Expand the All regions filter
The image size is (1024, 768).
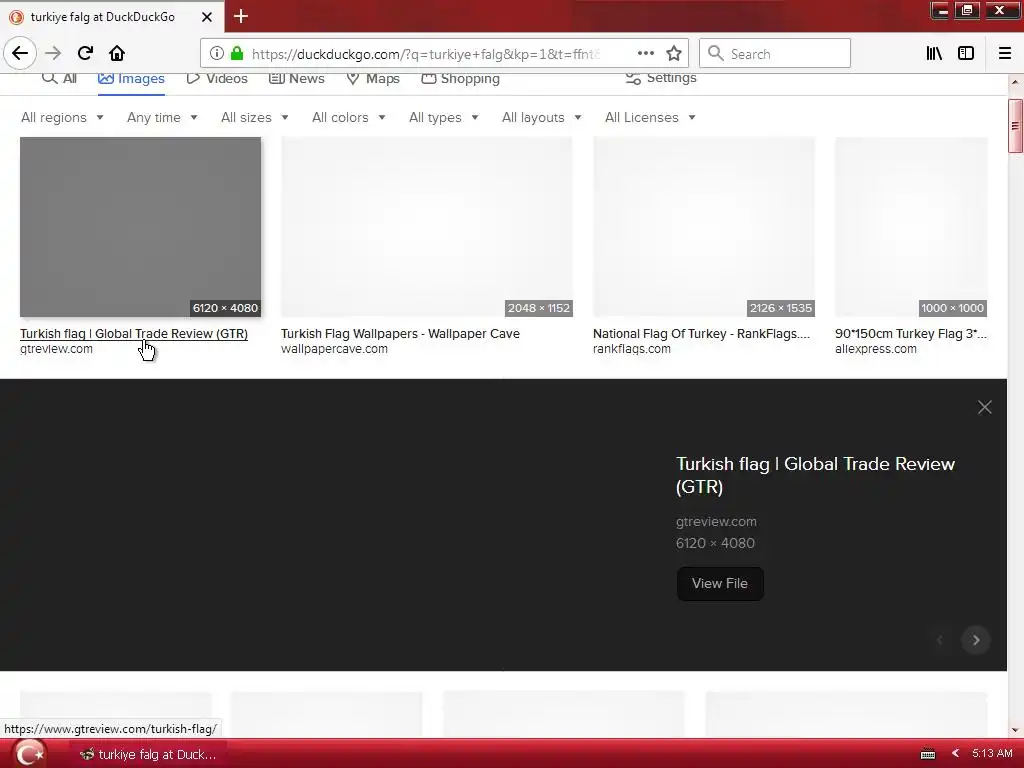(62, 118)
